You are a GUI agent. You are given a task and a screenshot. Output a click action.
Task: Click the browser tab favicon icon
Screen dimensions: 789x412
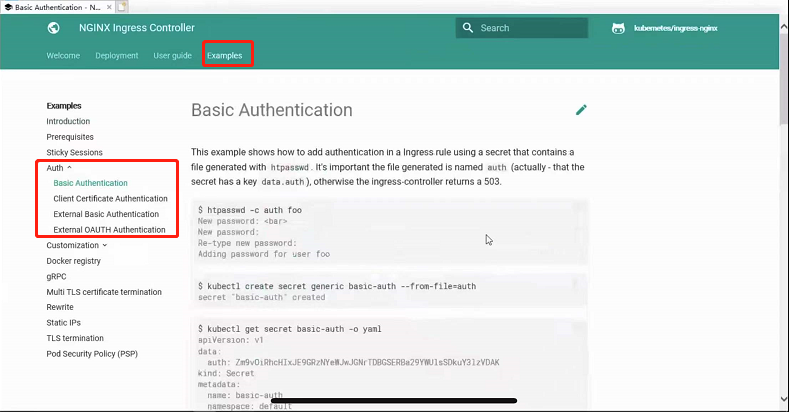(8, 7)
